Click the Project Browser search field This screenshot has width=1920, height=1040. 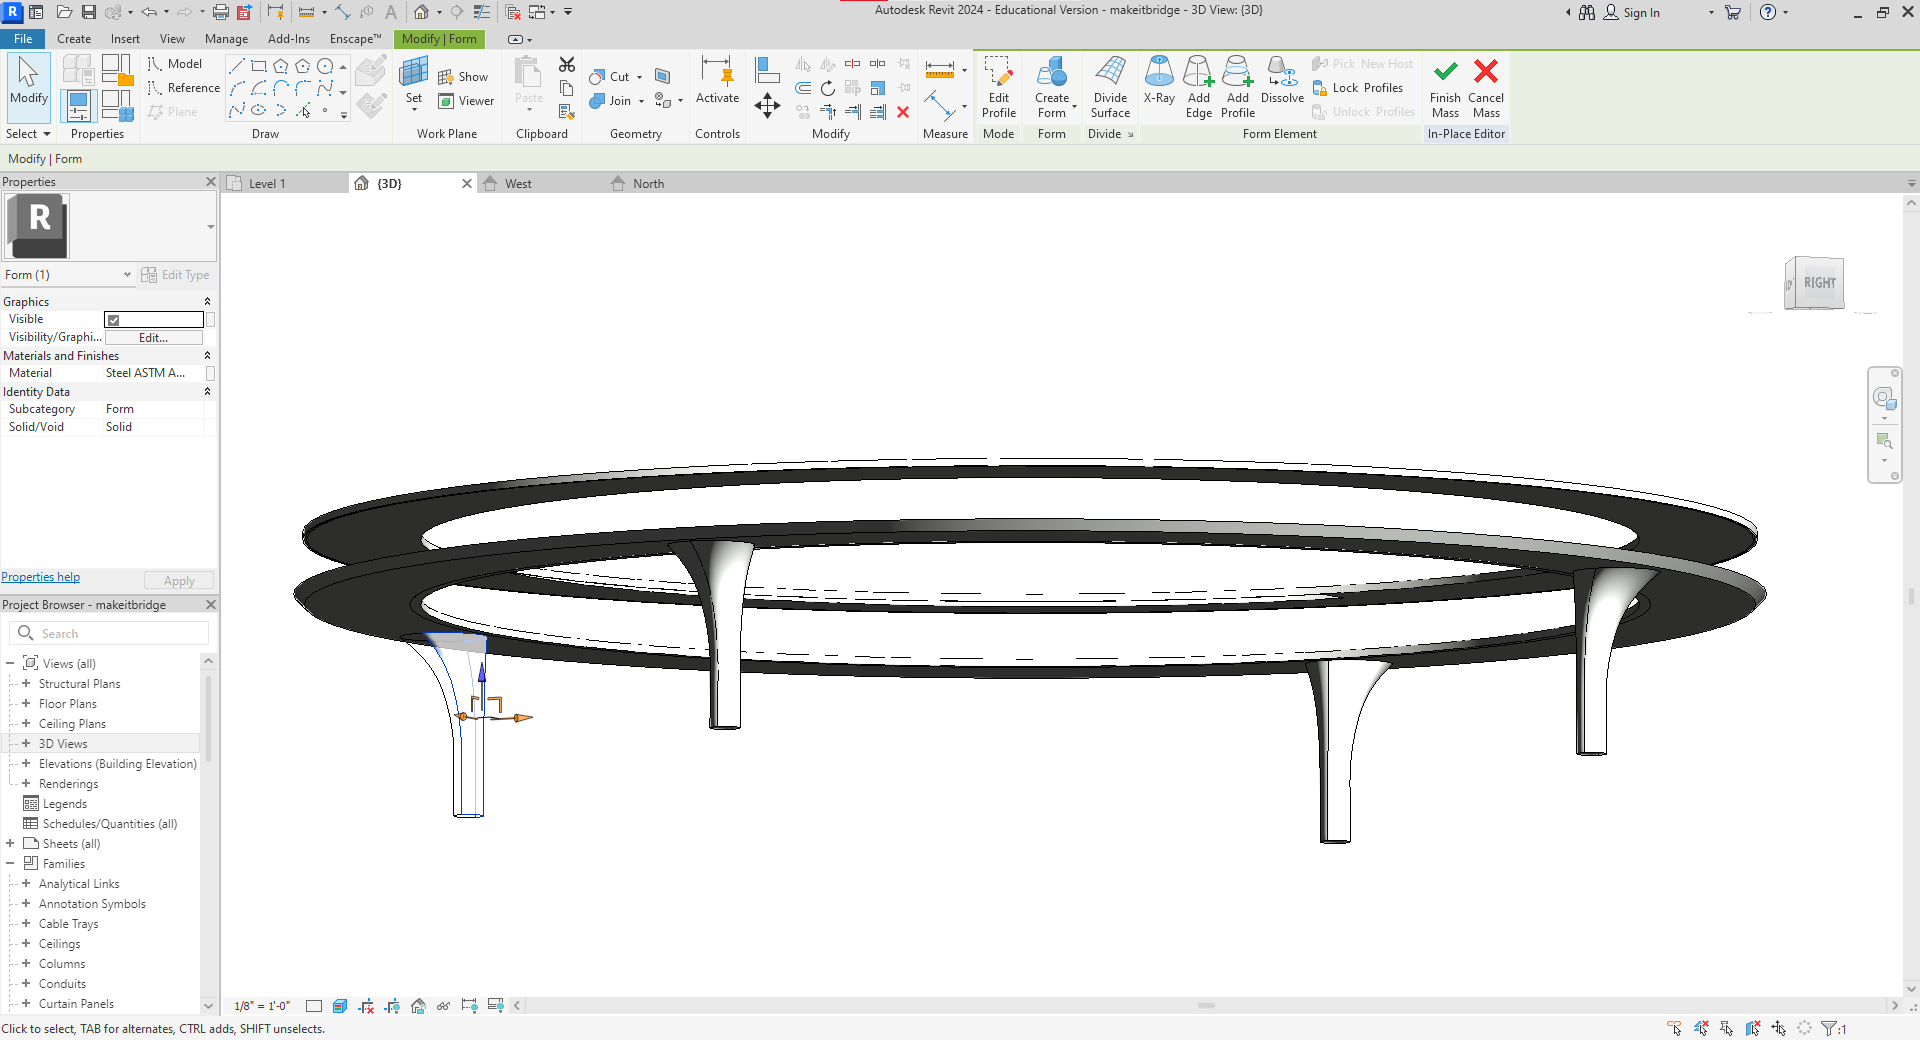(x=110, y=634)
